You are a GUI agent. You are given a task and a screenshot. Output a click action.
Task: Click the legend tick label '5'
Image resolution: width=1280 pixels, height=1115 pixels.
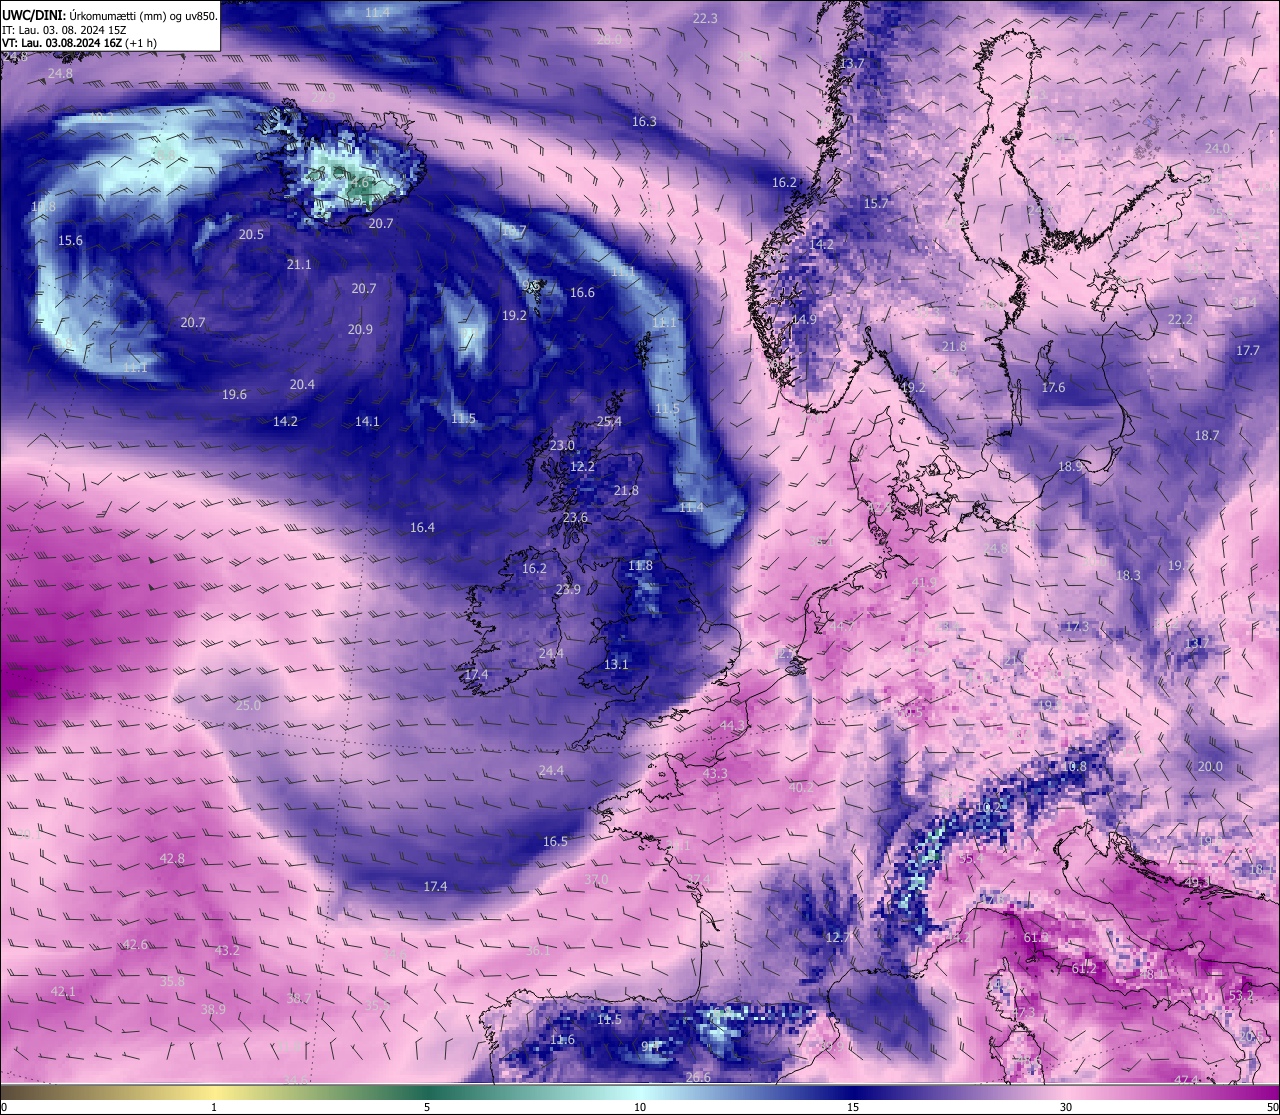(427, 1106)
